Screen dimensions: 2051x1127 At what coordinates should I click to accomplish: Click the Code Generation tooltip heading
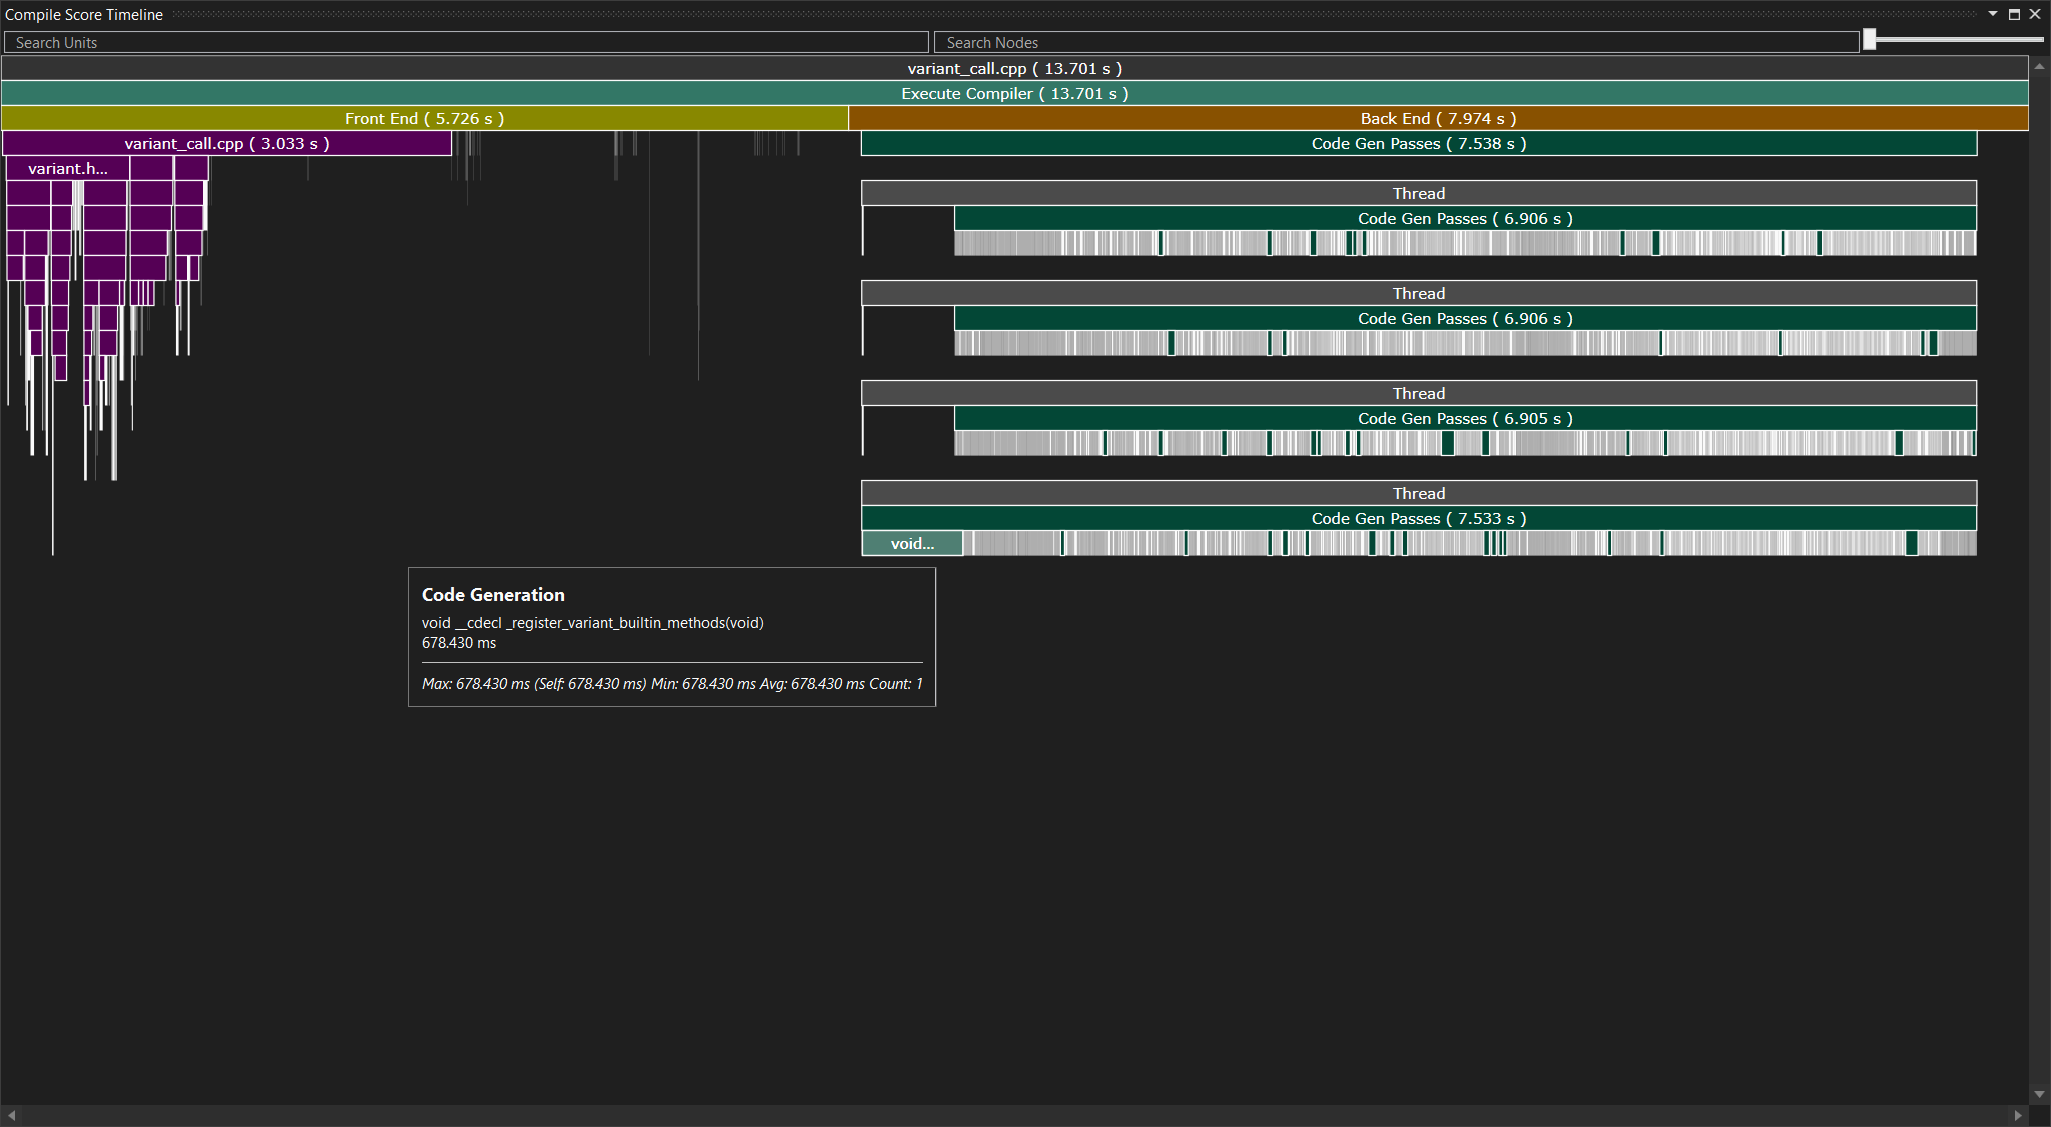(493, 595)
